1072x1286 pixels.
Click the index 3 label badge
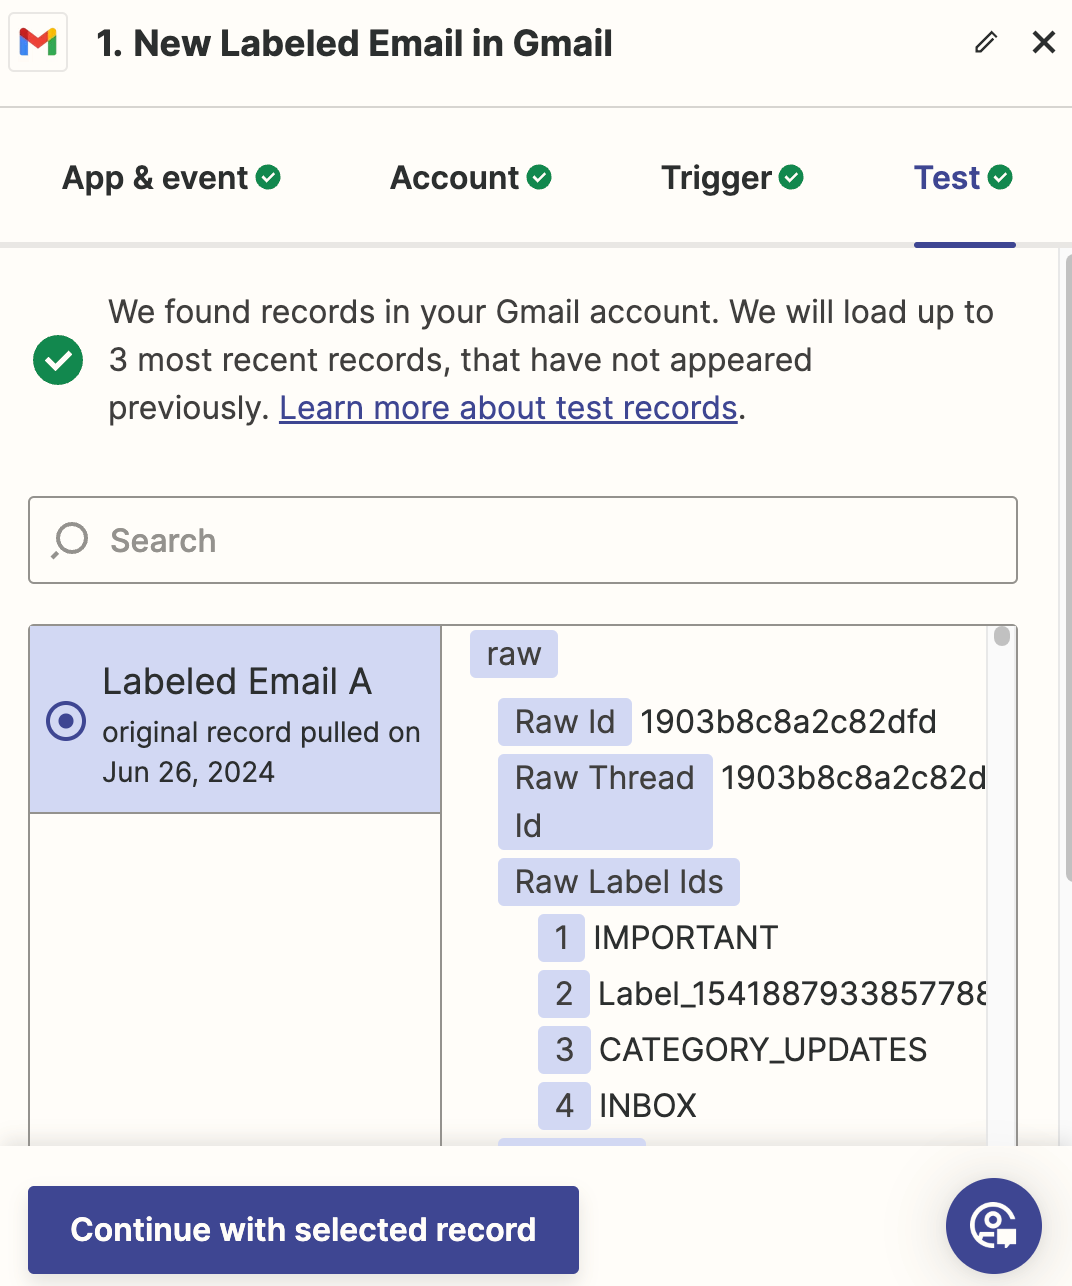click(564, 1050)
